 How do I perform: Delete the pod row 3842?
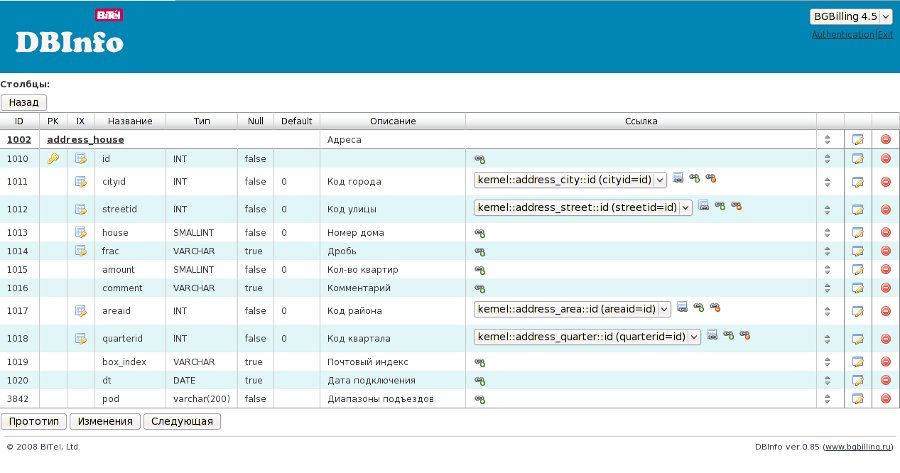886,398
